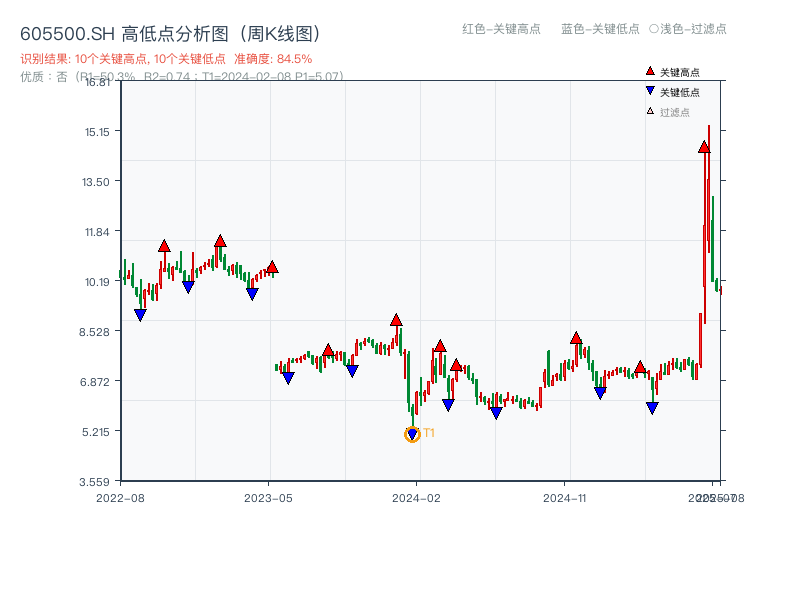
Task: Click the red 识别结果 summary line
Action: [x=166, y=59]
